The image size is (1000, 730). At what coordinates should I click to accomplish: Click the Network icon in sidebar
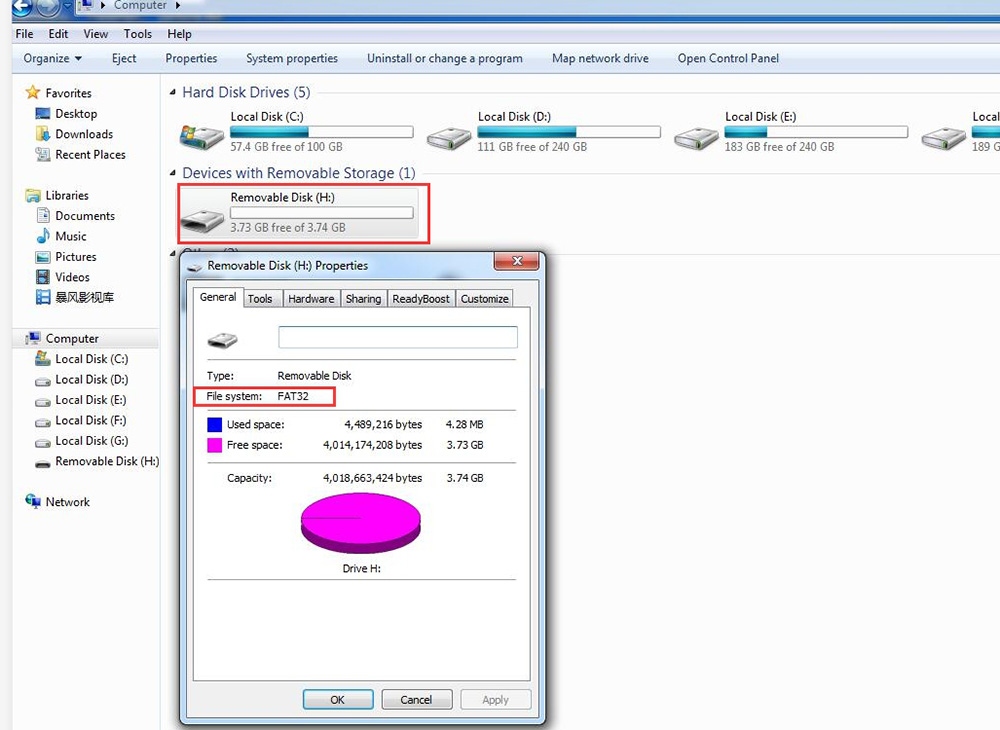[x=33, y=501]
